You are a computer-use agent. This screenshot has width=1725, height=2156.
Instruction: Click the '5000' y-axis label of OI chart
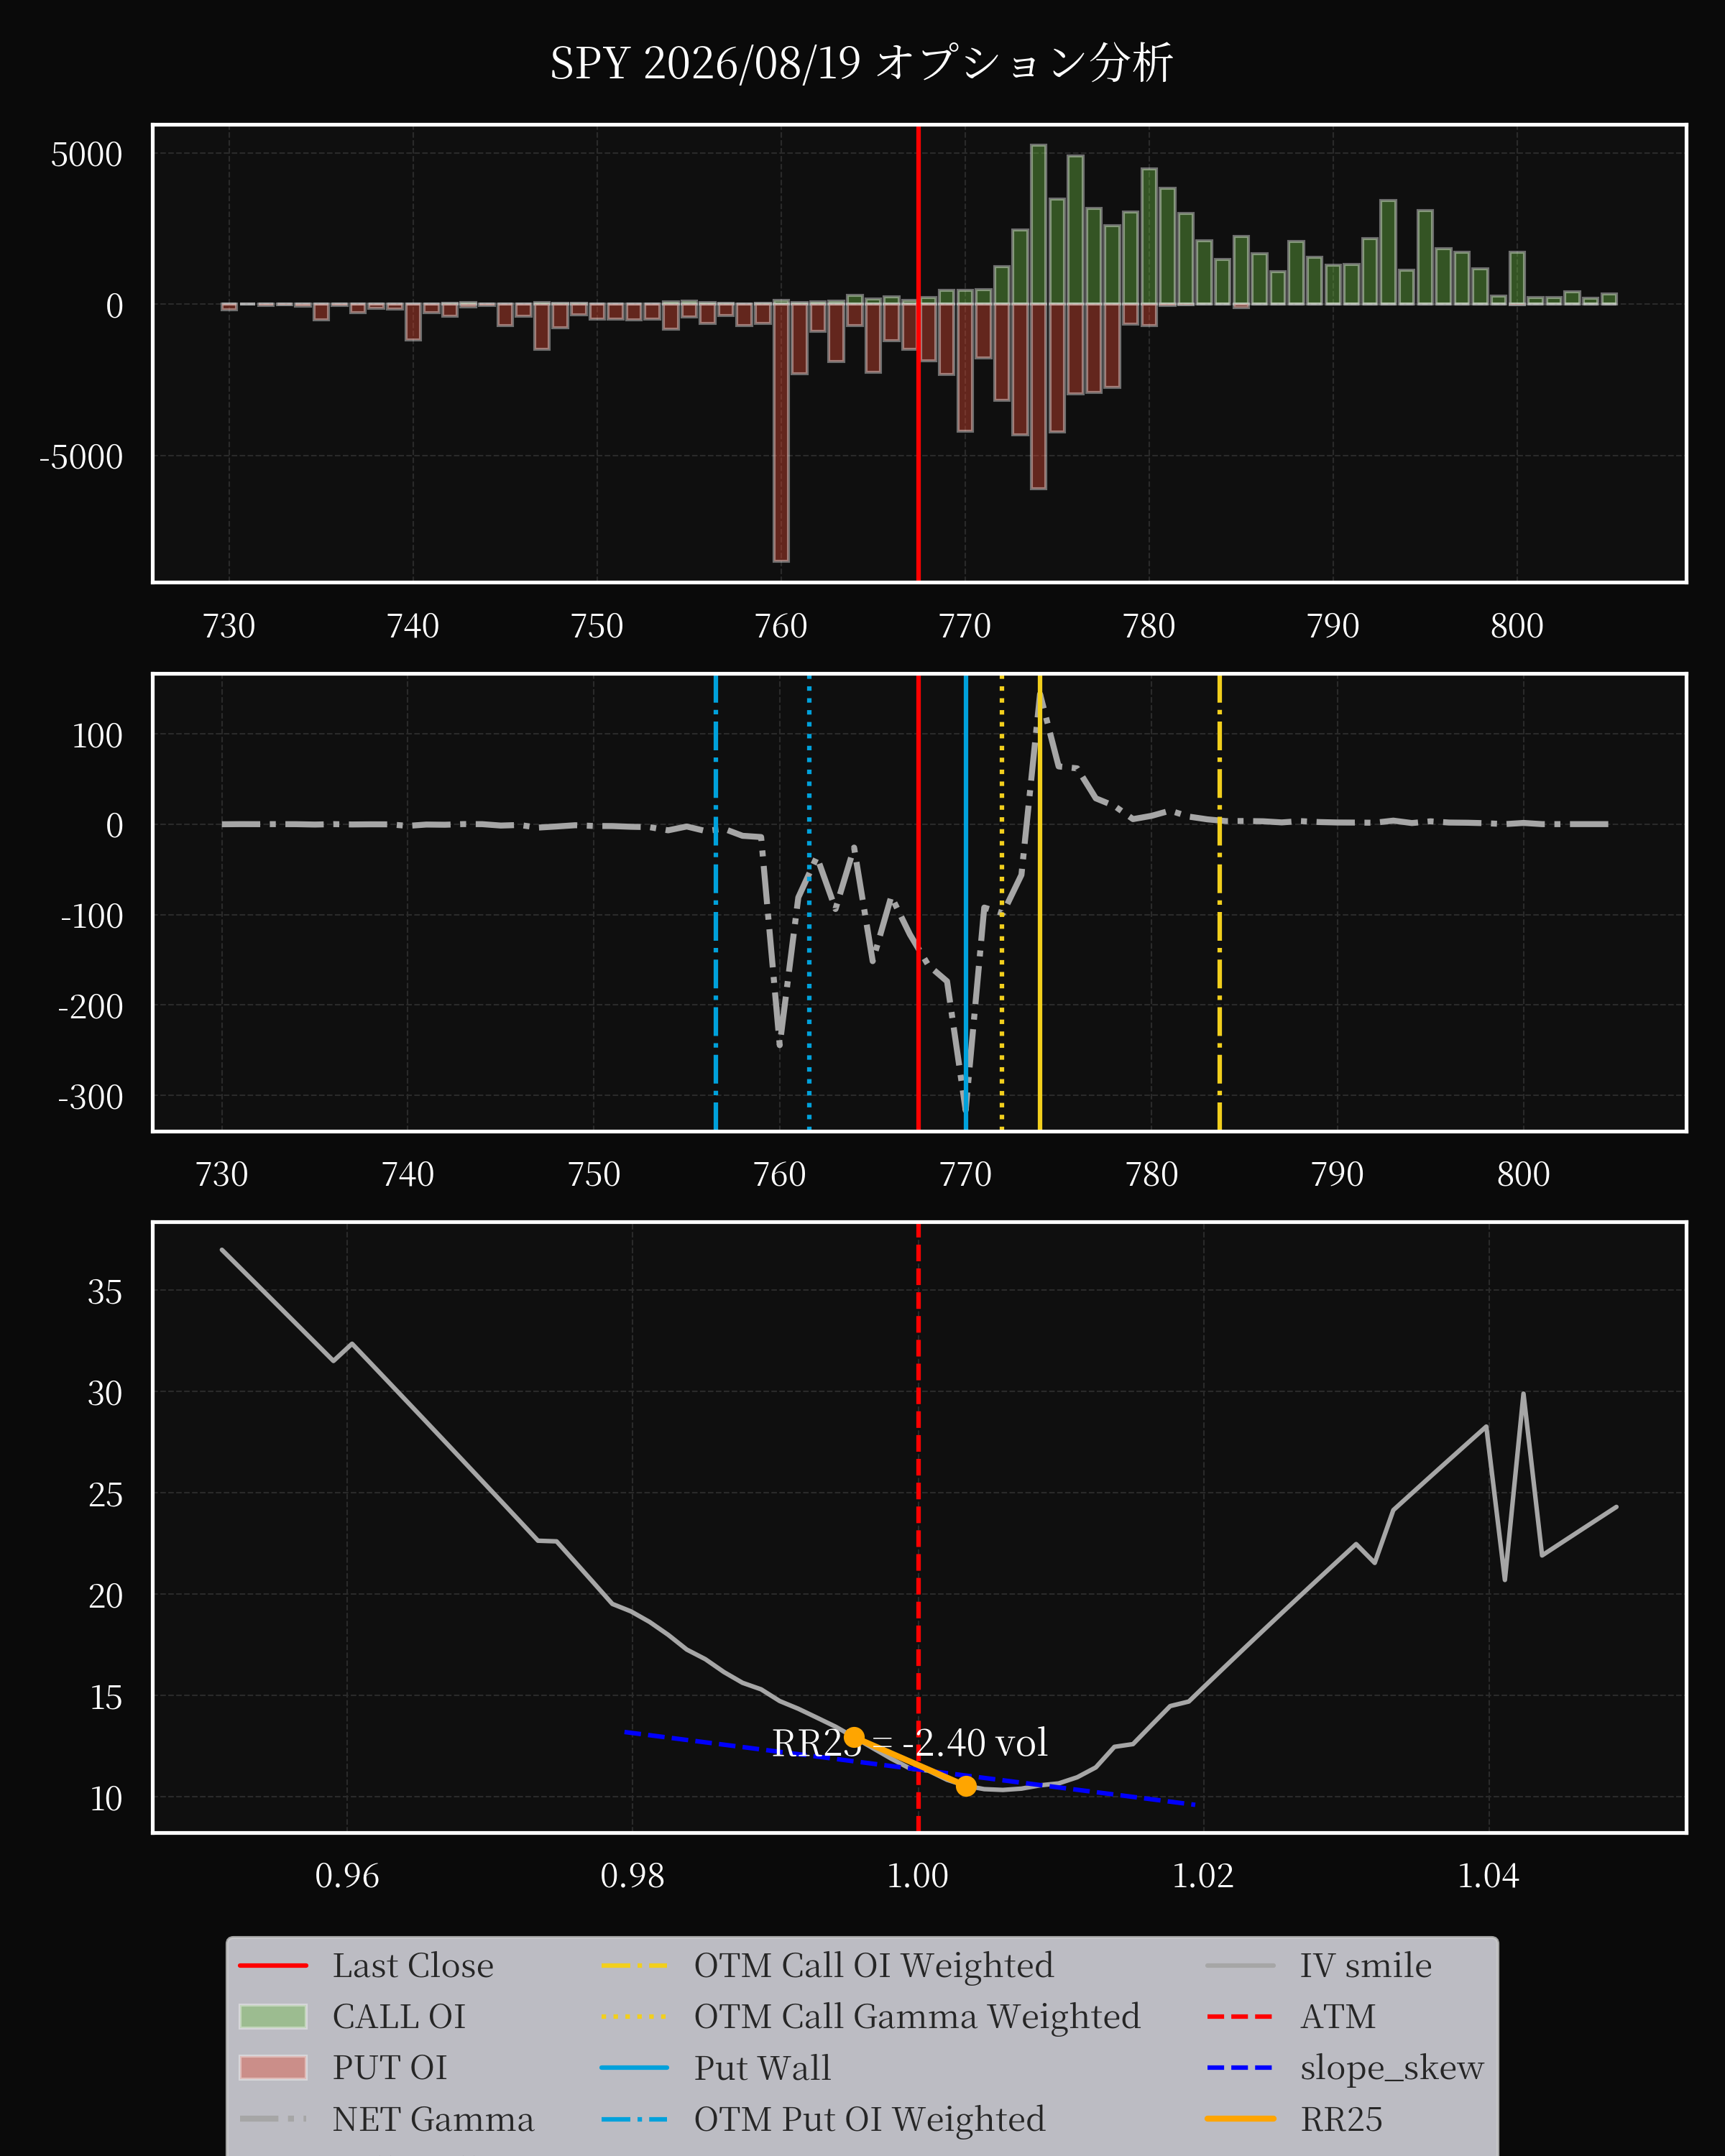pyautogui.click(x=86, y=154)
